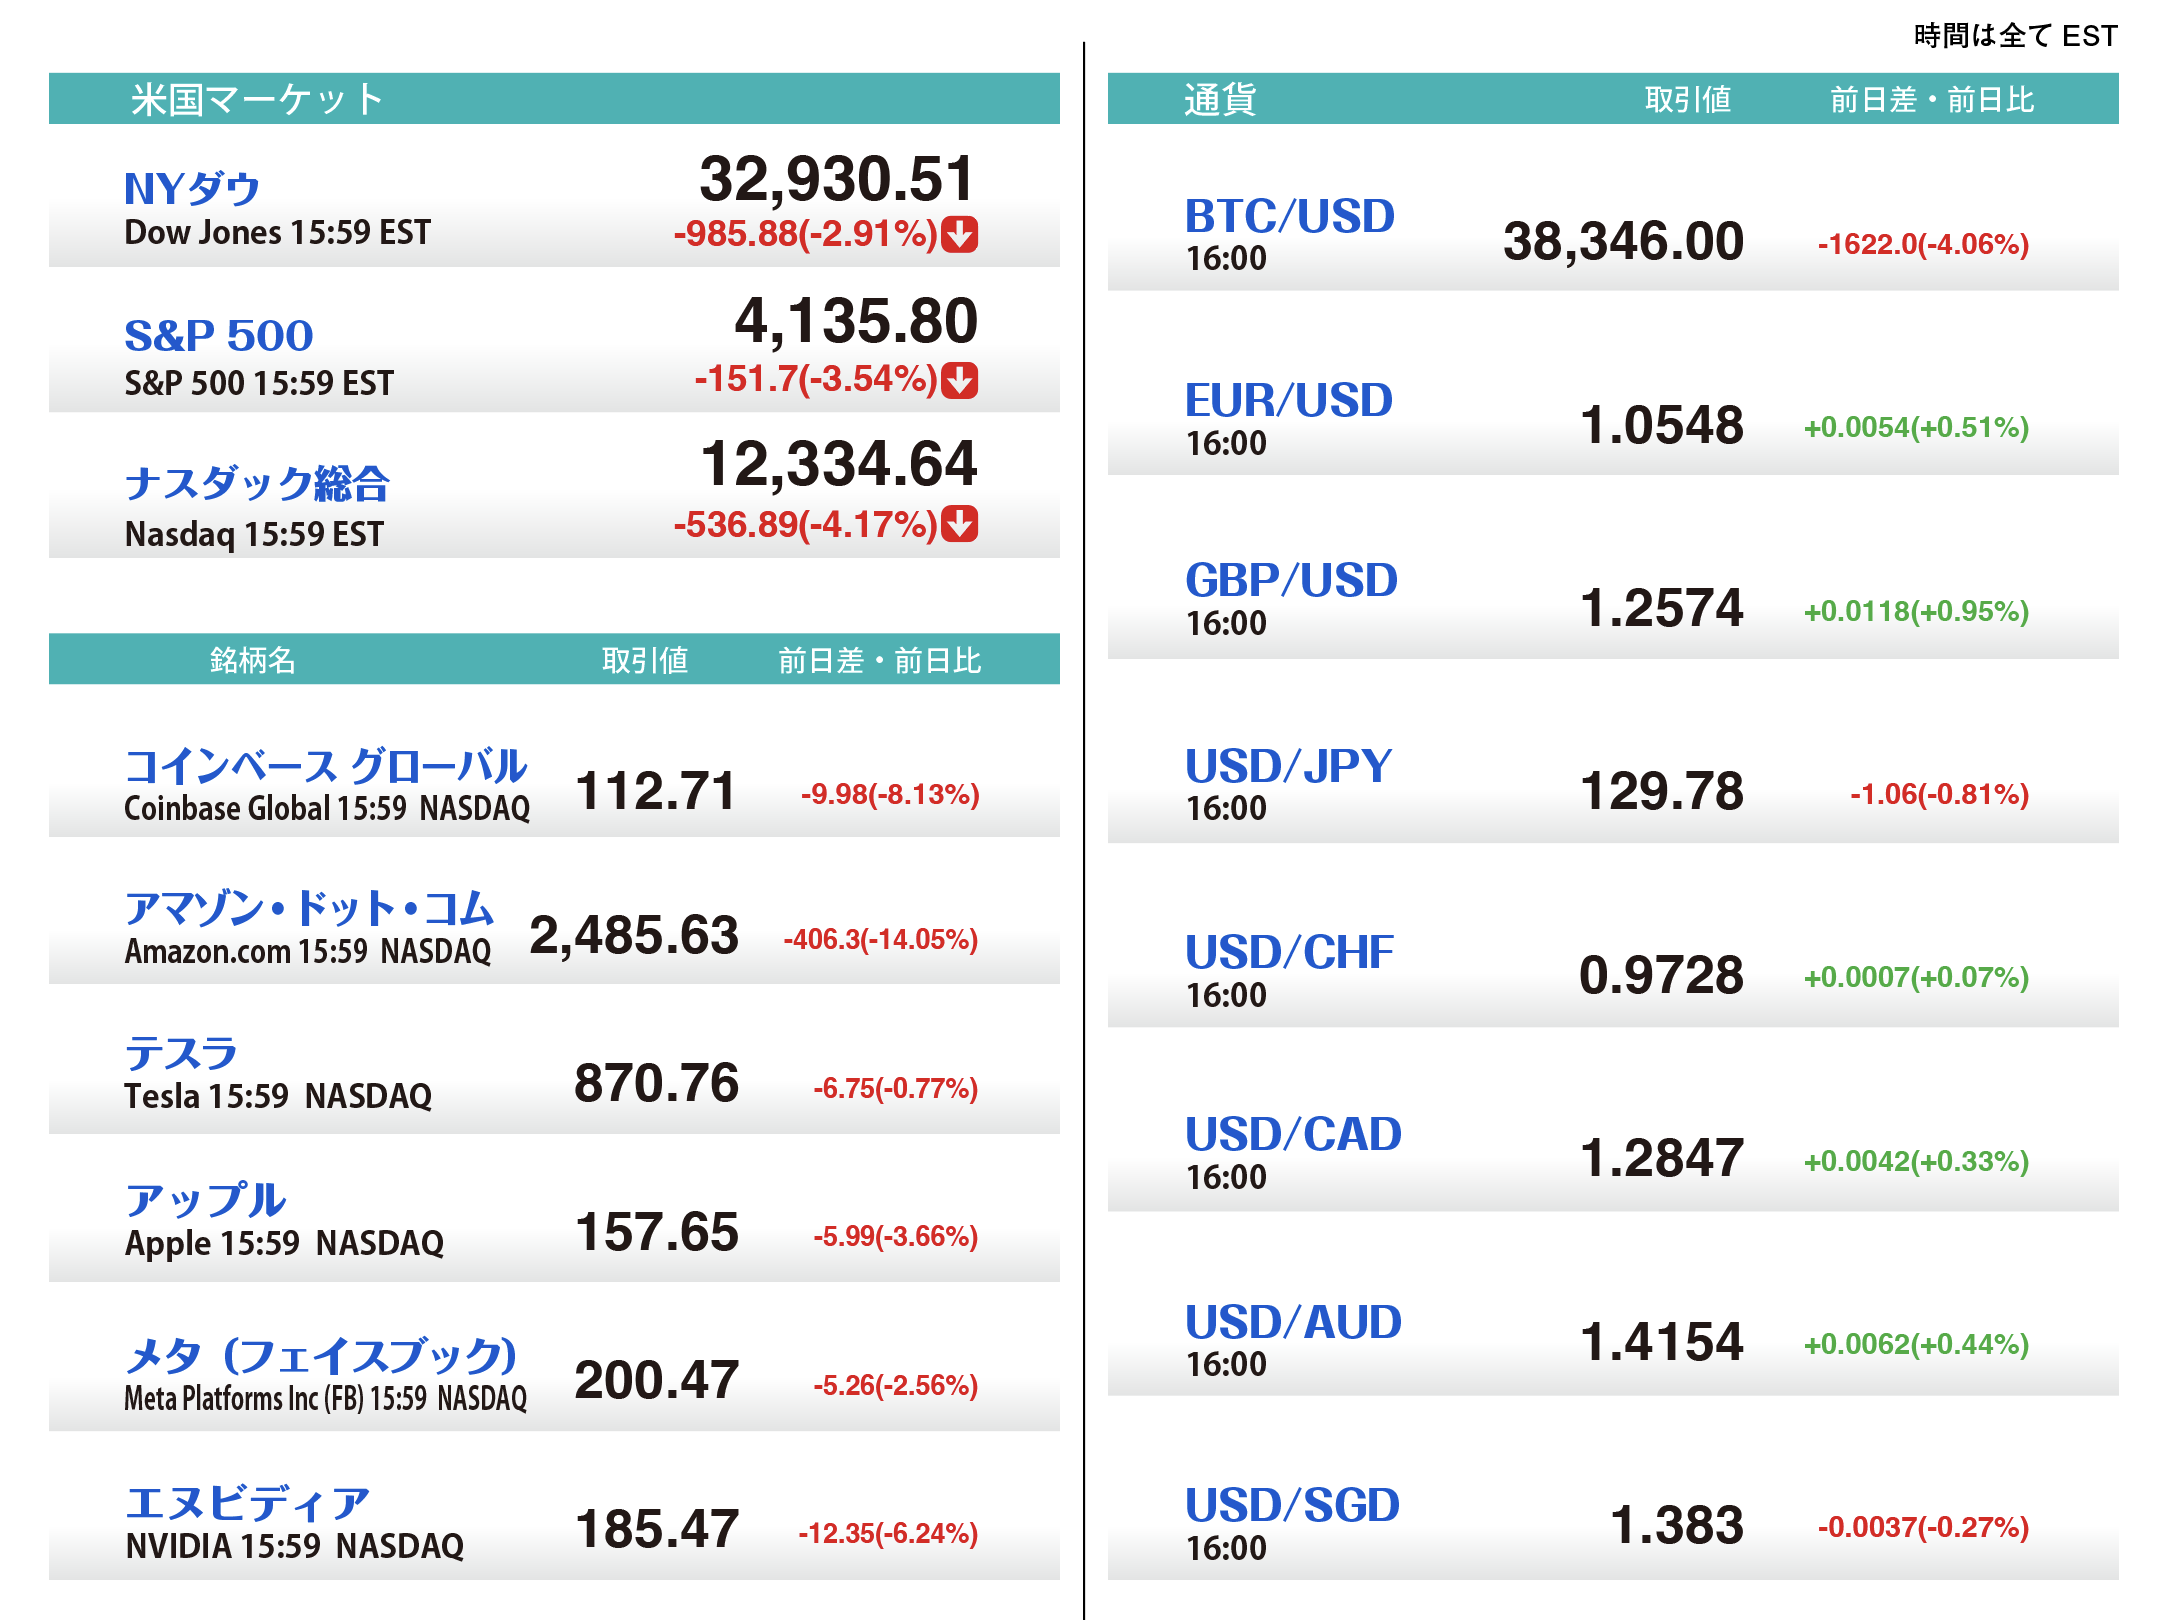This screenshot has width=2166, height=1620.
Task: Click the red down arrow beside NY Dow change
Action: (x=960, y=234)
